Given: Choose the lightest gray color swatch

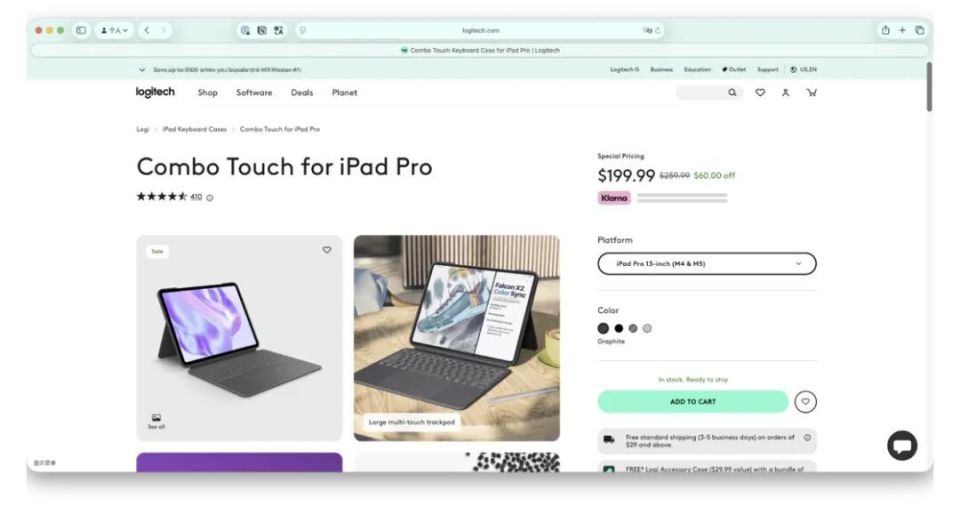Looking at the screenshot, I should (x=647, y=328).
